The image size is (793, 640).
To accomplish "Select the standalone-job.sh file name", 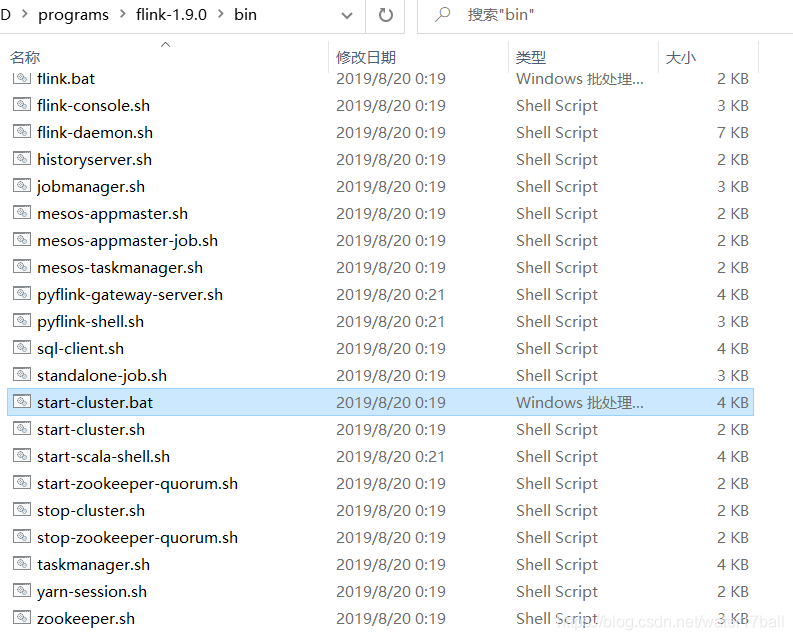I will click(x=102, y=375).
